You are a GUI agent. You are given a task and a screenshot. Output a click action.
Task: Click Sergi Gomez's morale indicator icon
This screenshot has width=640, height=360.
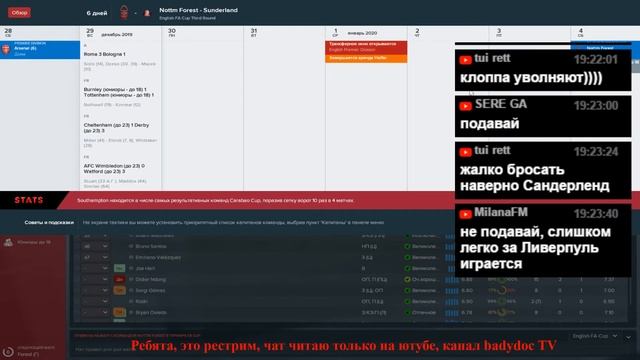coord(407,291)
